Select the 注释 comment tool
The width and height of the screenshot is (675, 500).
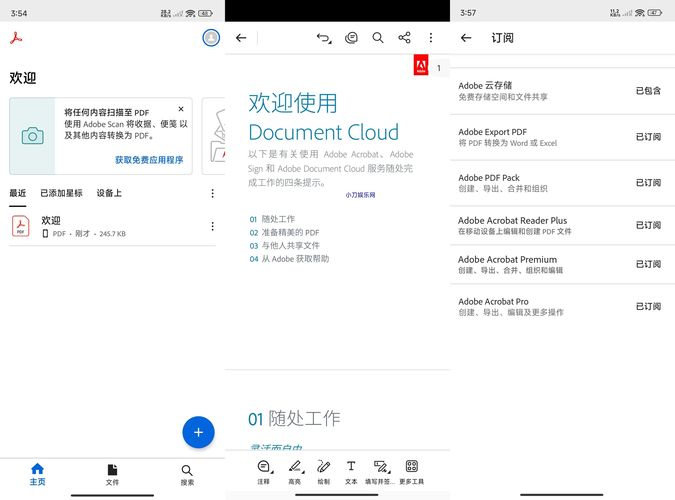(x=264, y=472)
